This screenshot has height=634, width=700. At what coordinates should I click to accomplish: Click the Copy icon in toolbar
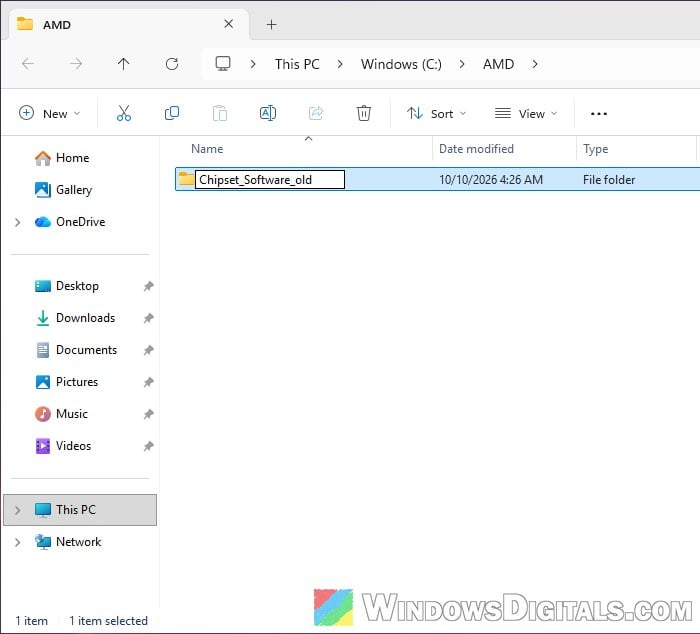coord(172,113)
